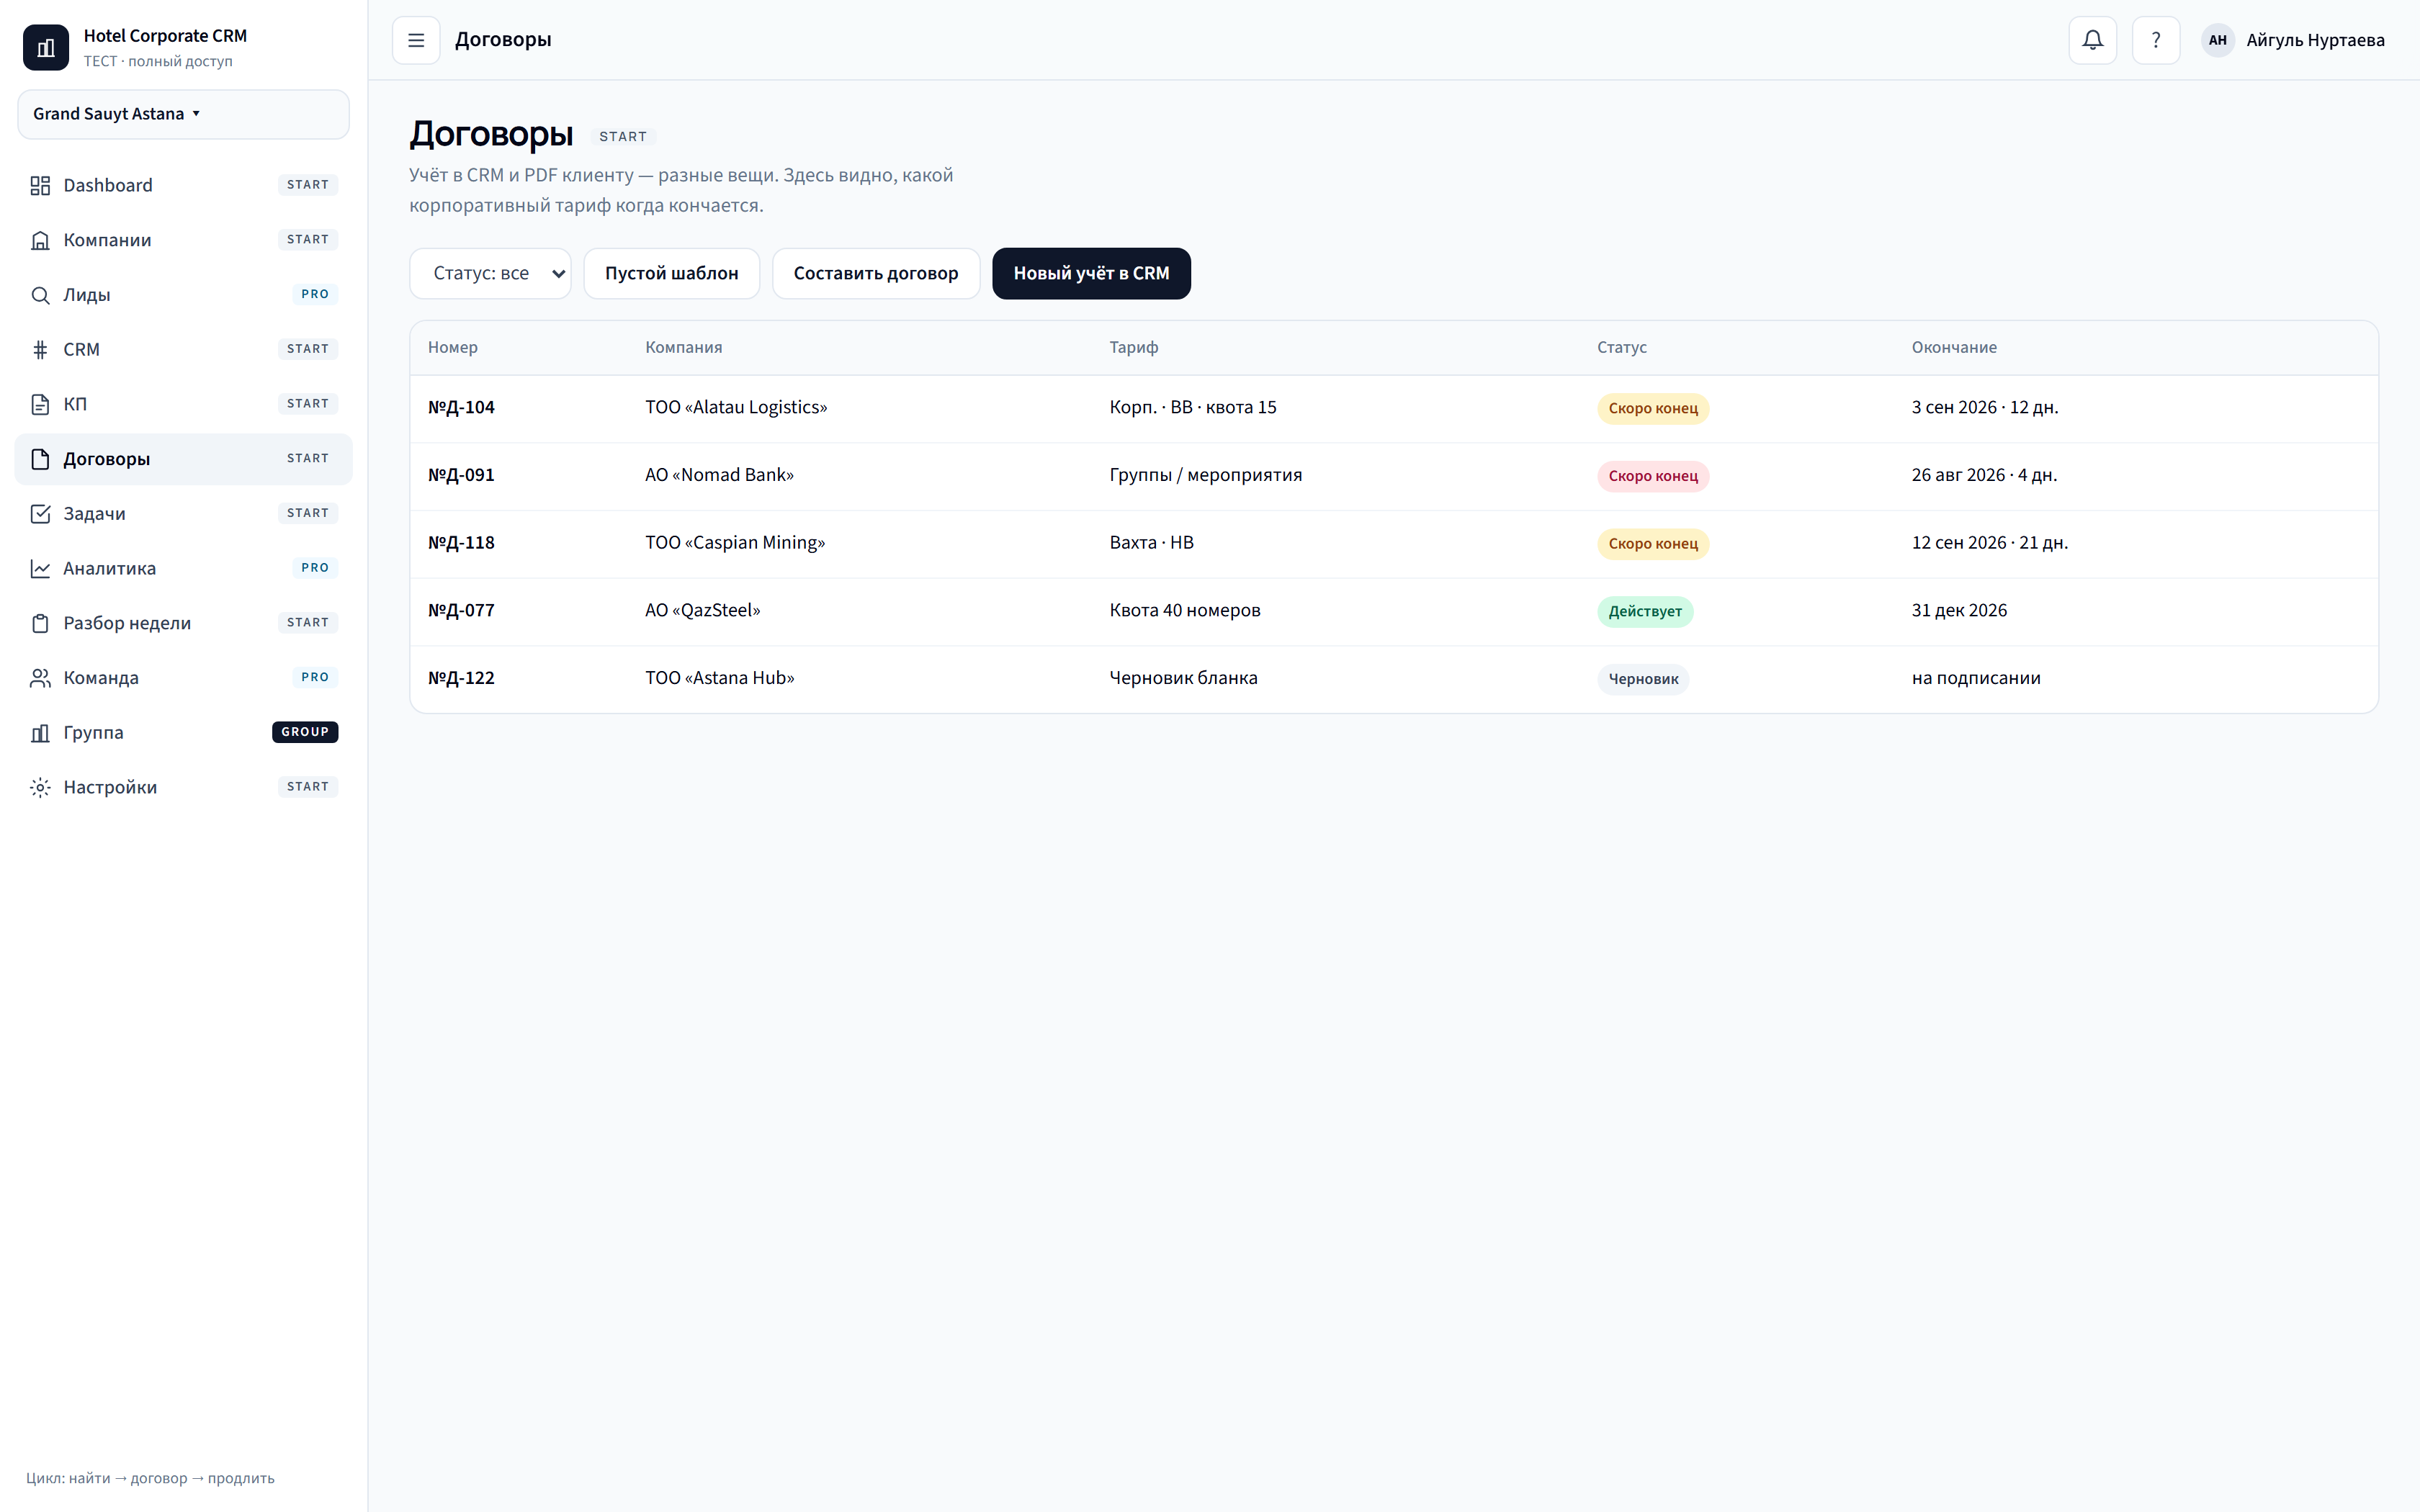
Task: Open Айгуль Нуртаева user profile name
Action: pyautogui.click(x=2315, y=40)
